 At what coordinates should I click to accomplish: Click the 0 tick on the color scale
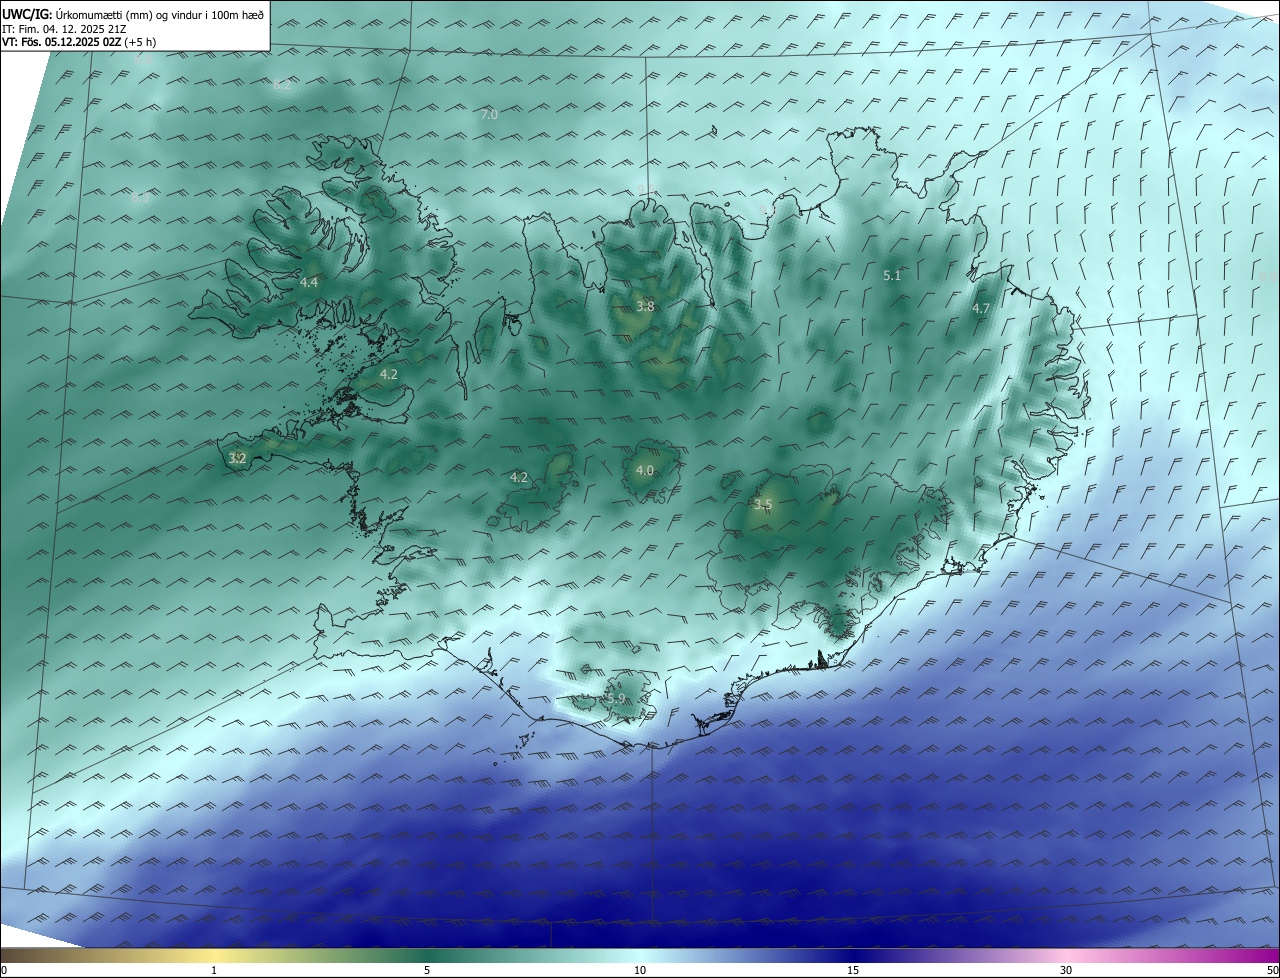[4, 970]
